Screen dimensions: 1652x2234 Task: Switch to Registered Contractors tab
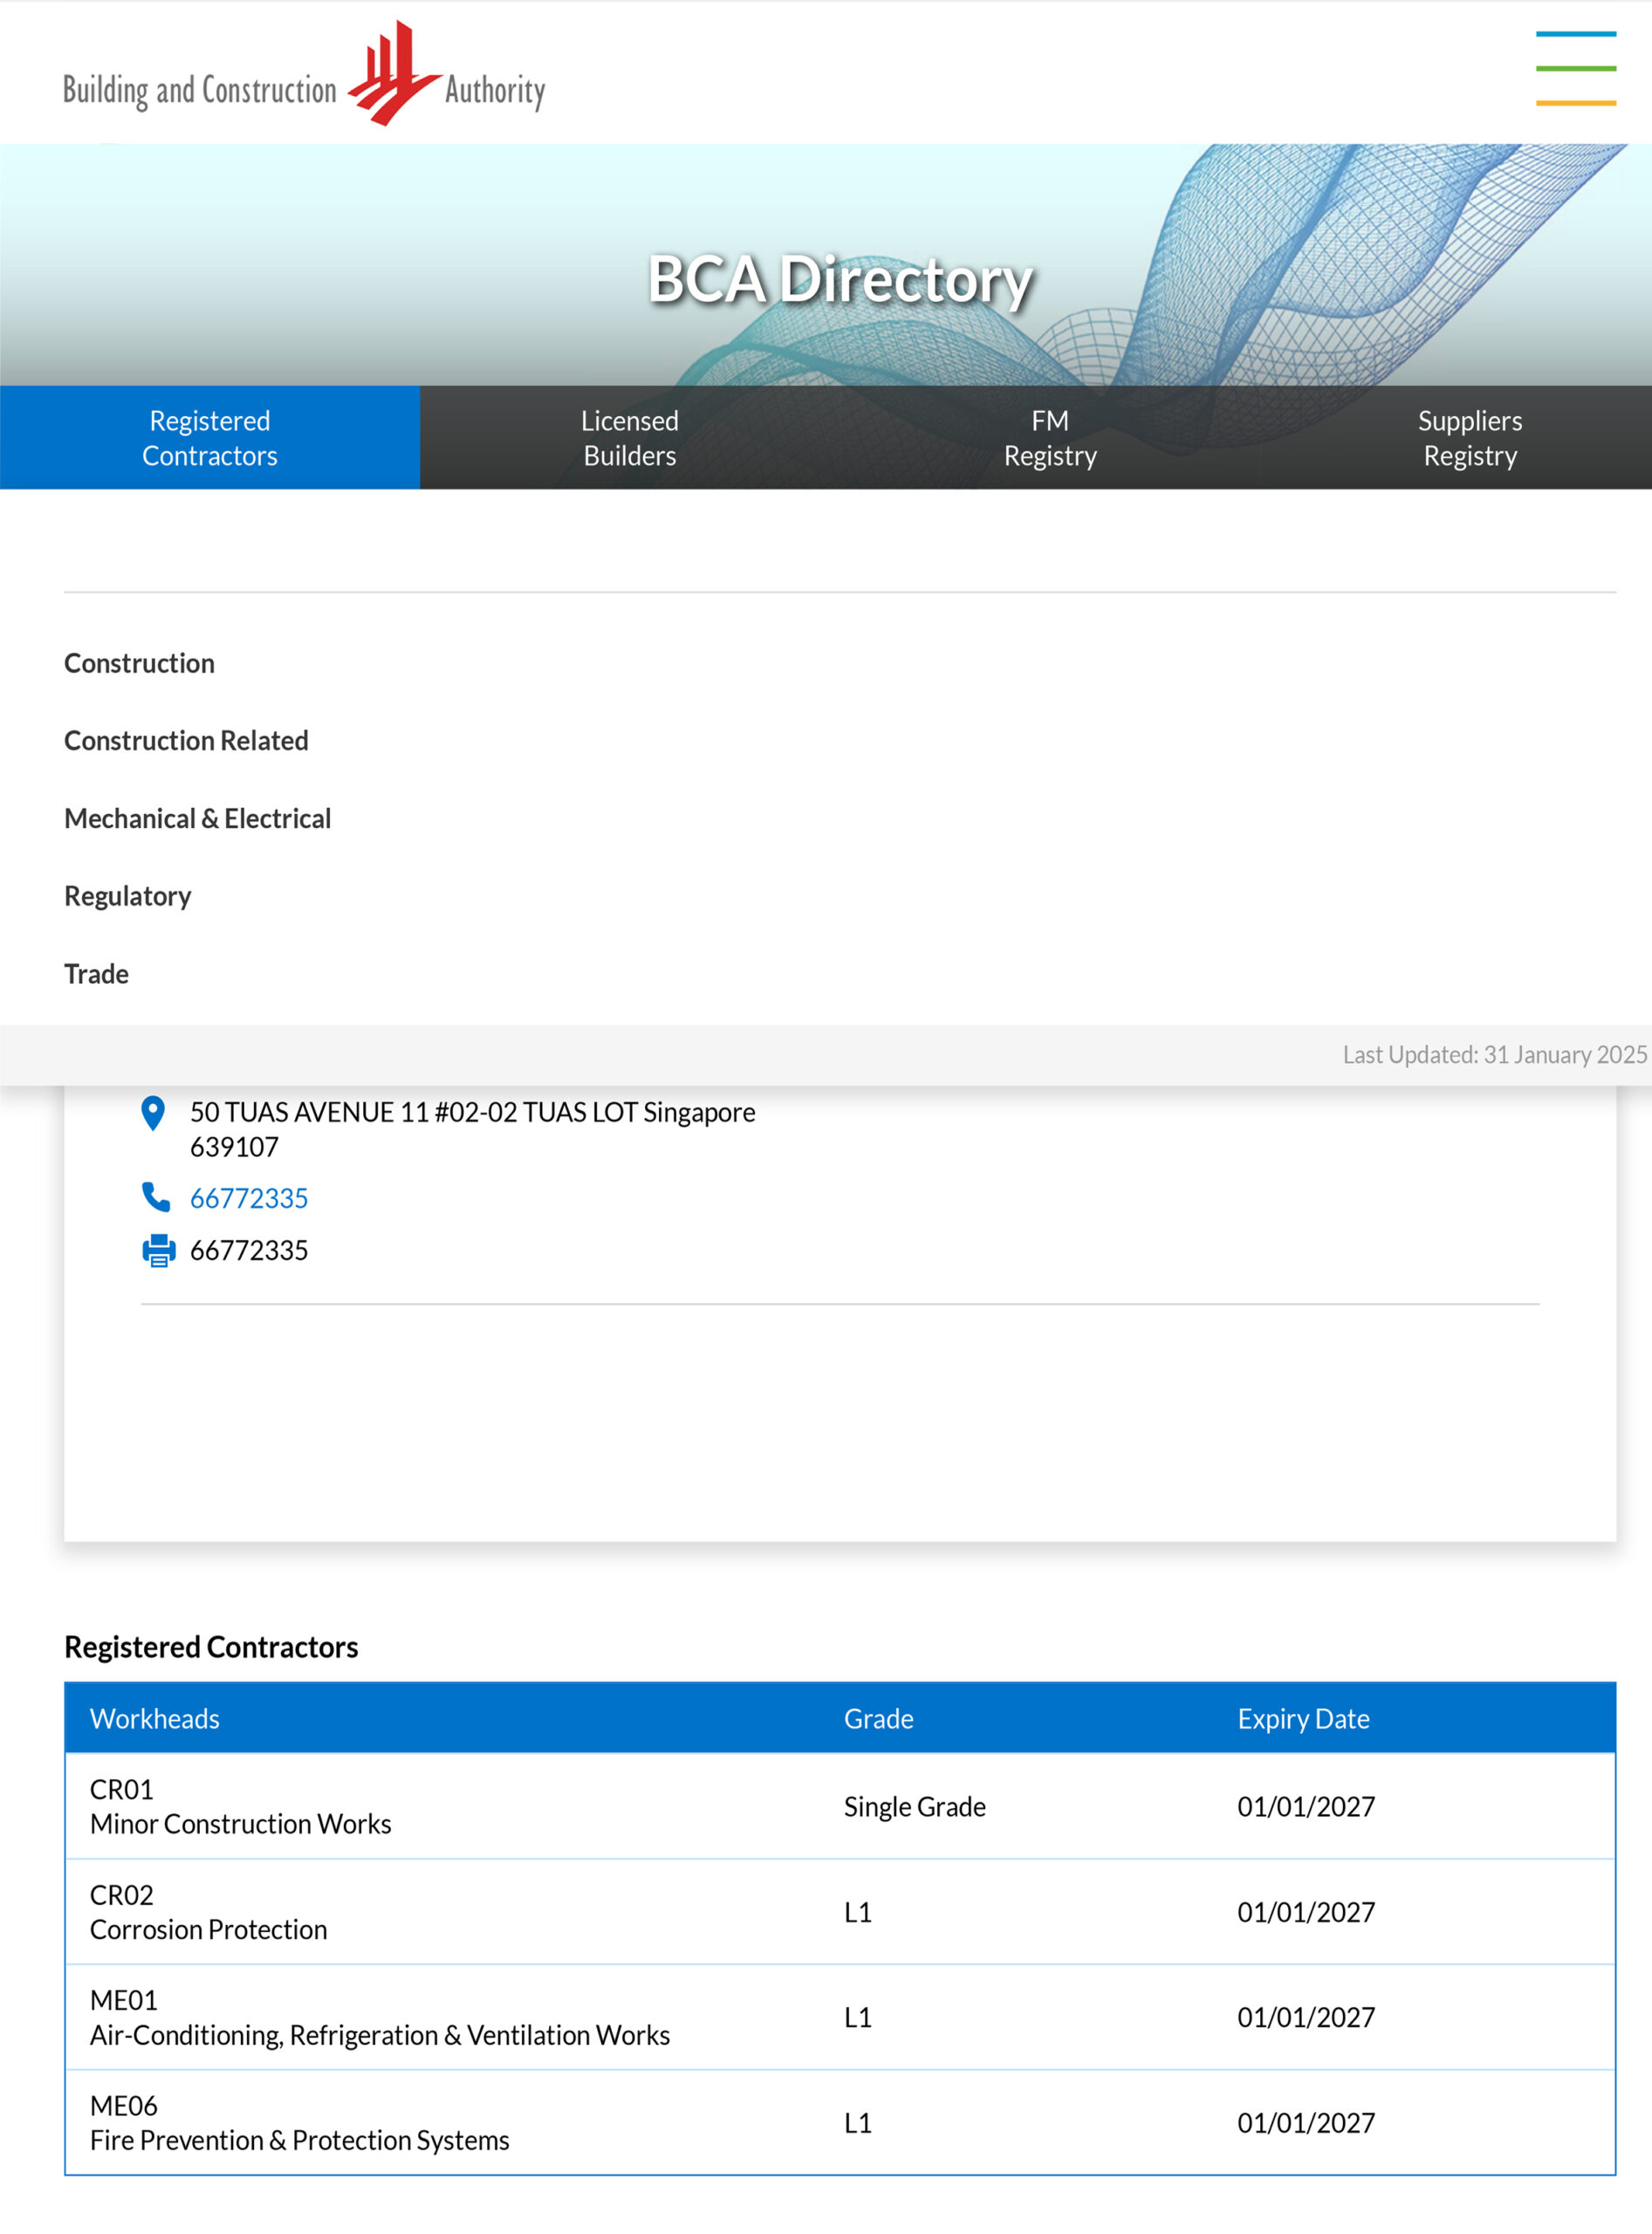click(x=210, y=438)
